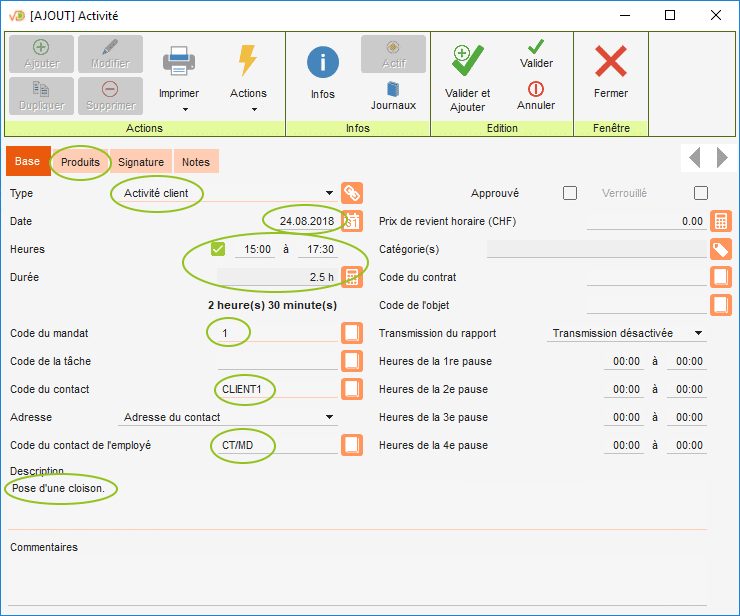Open the Signature tab
Screen dimensions: 740x616
coord(141,162)
